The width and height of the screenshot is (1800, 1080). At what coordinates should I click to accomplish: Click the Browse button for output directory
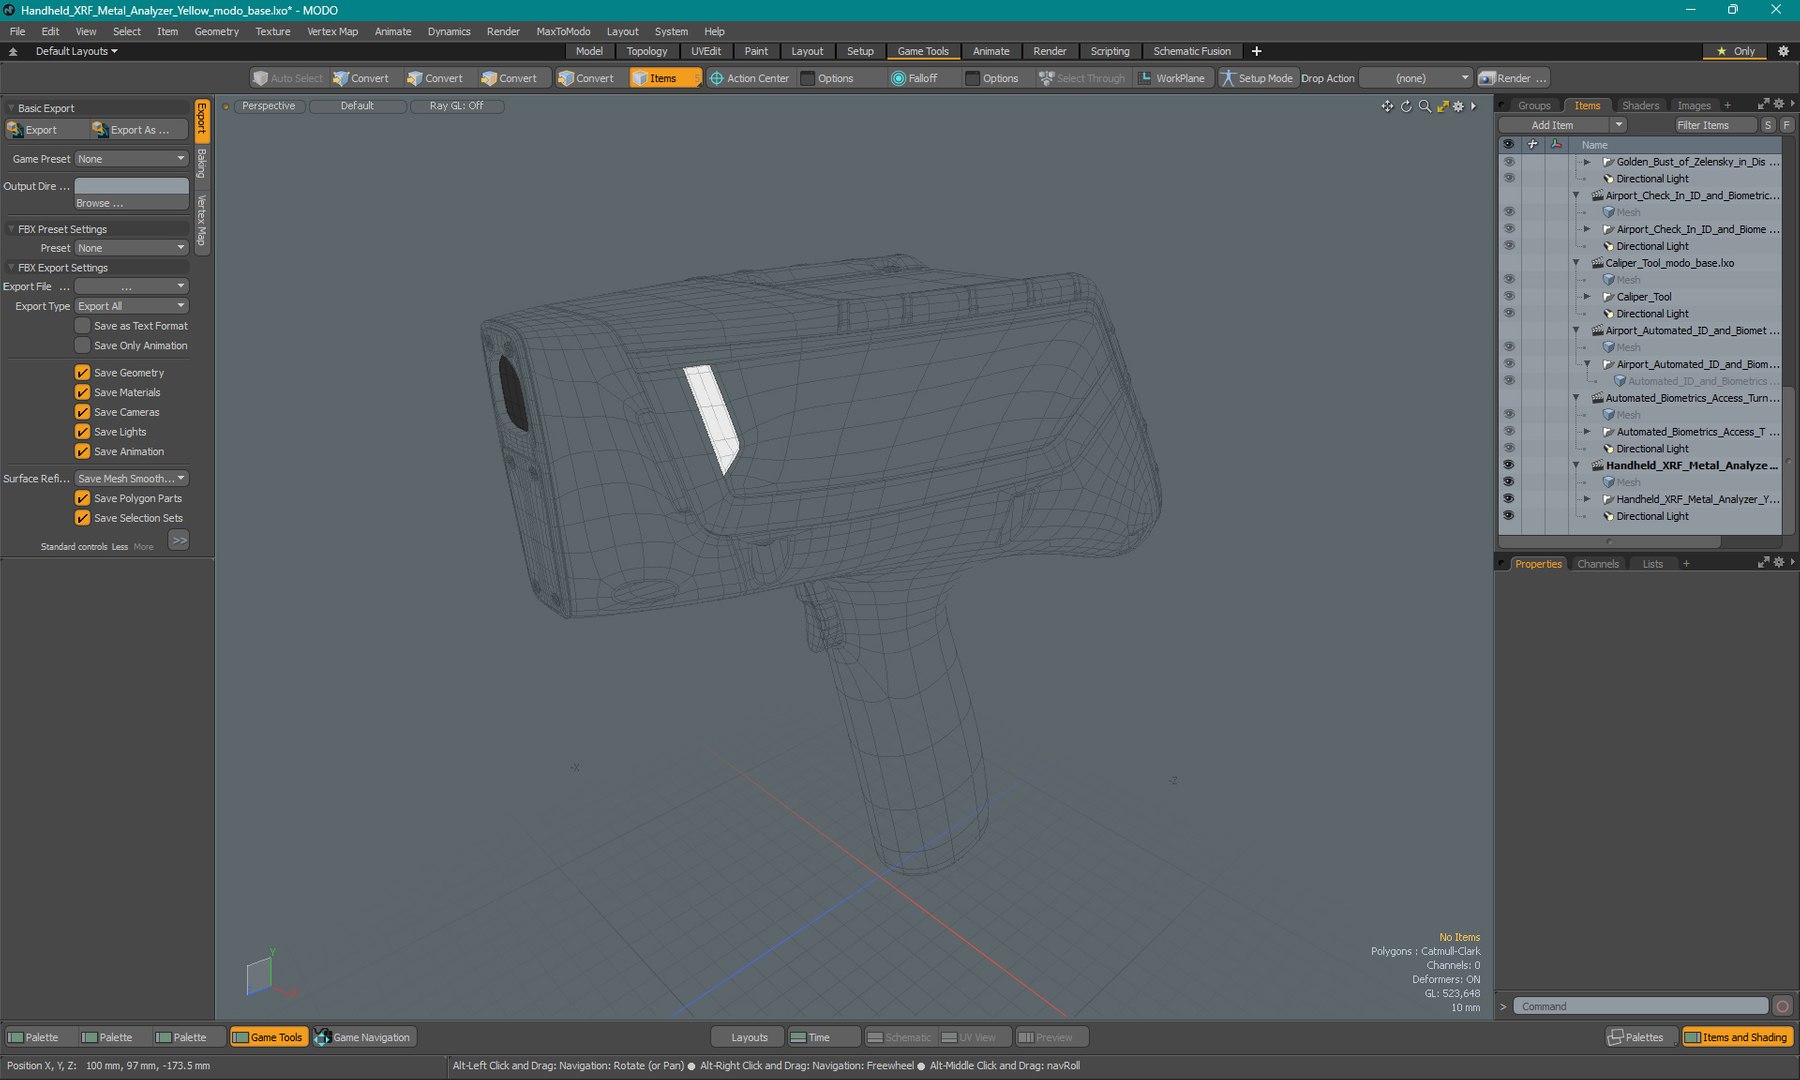point(132,203)
